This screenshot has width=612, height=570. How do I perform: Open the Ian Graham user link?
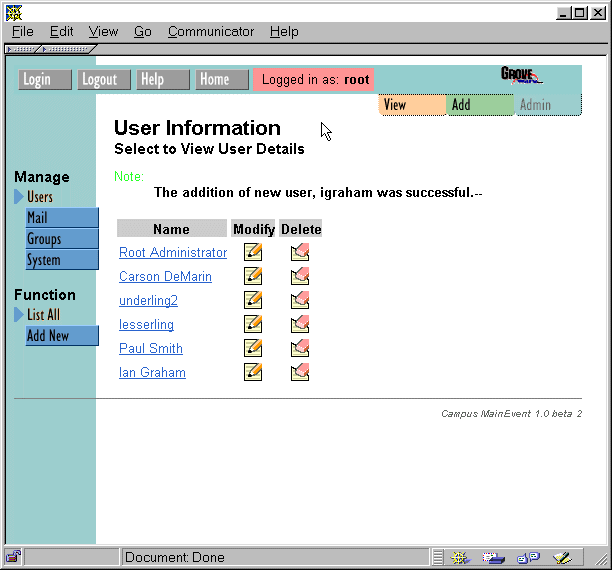coord(152,373)
